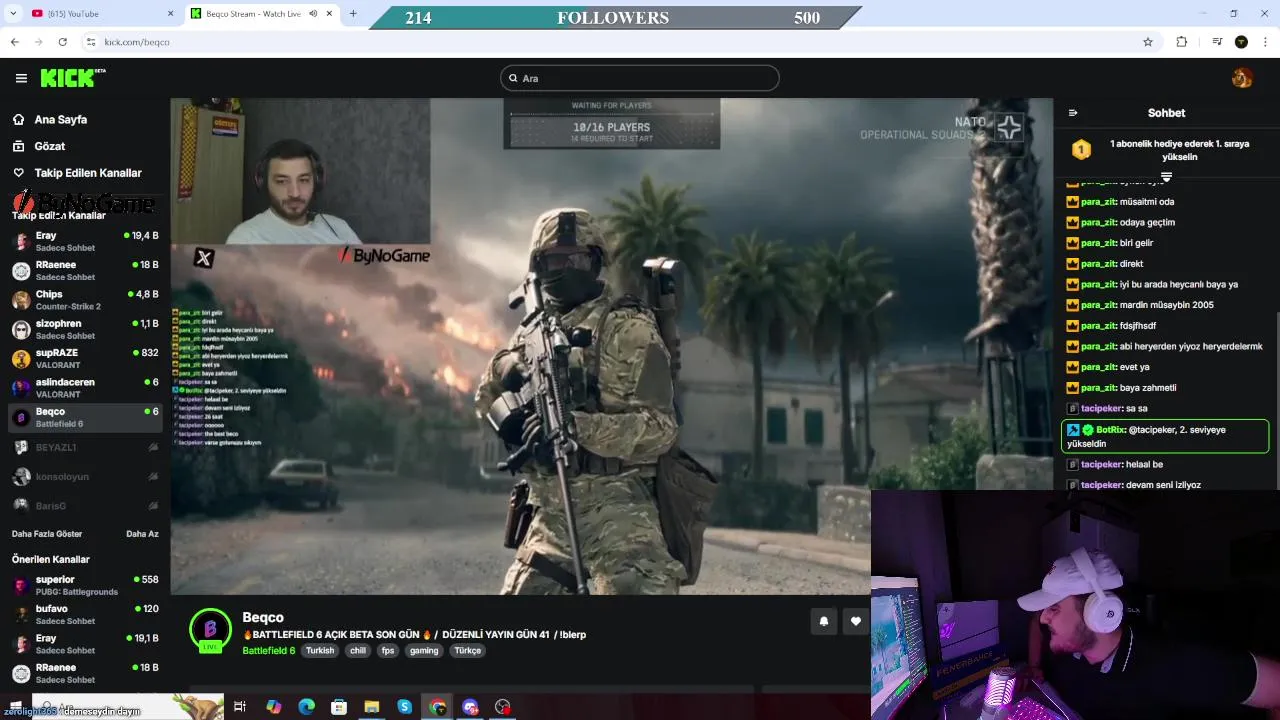Open recommended channel bufavo

84,614
